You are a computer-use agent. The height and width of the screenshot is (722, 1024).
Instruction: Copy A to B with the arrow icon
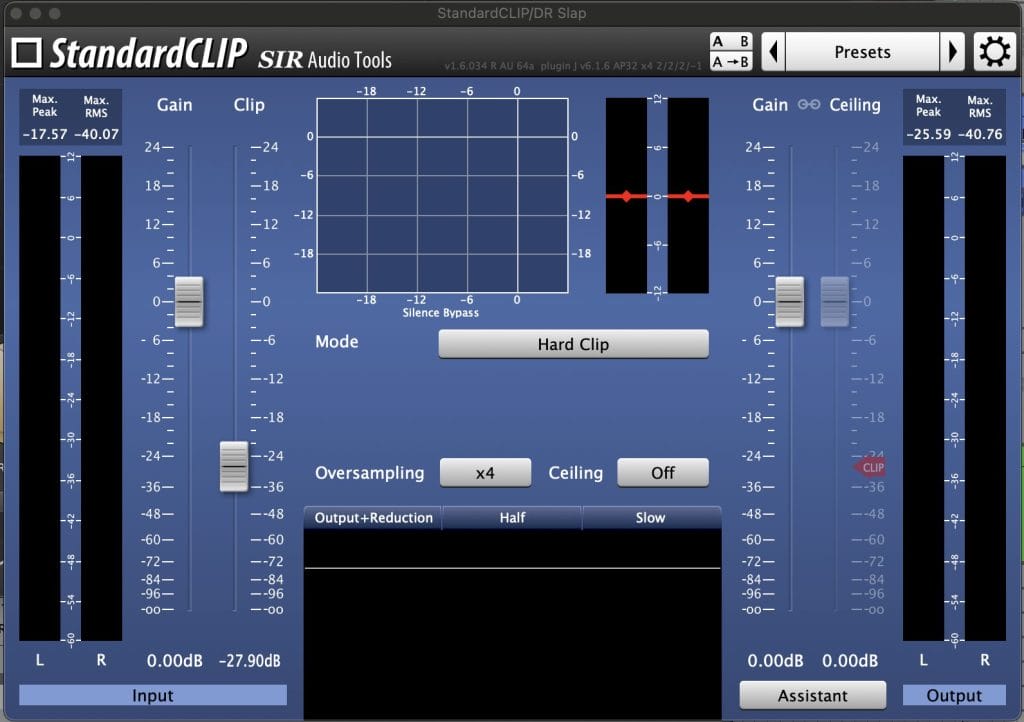click(731, 62)
